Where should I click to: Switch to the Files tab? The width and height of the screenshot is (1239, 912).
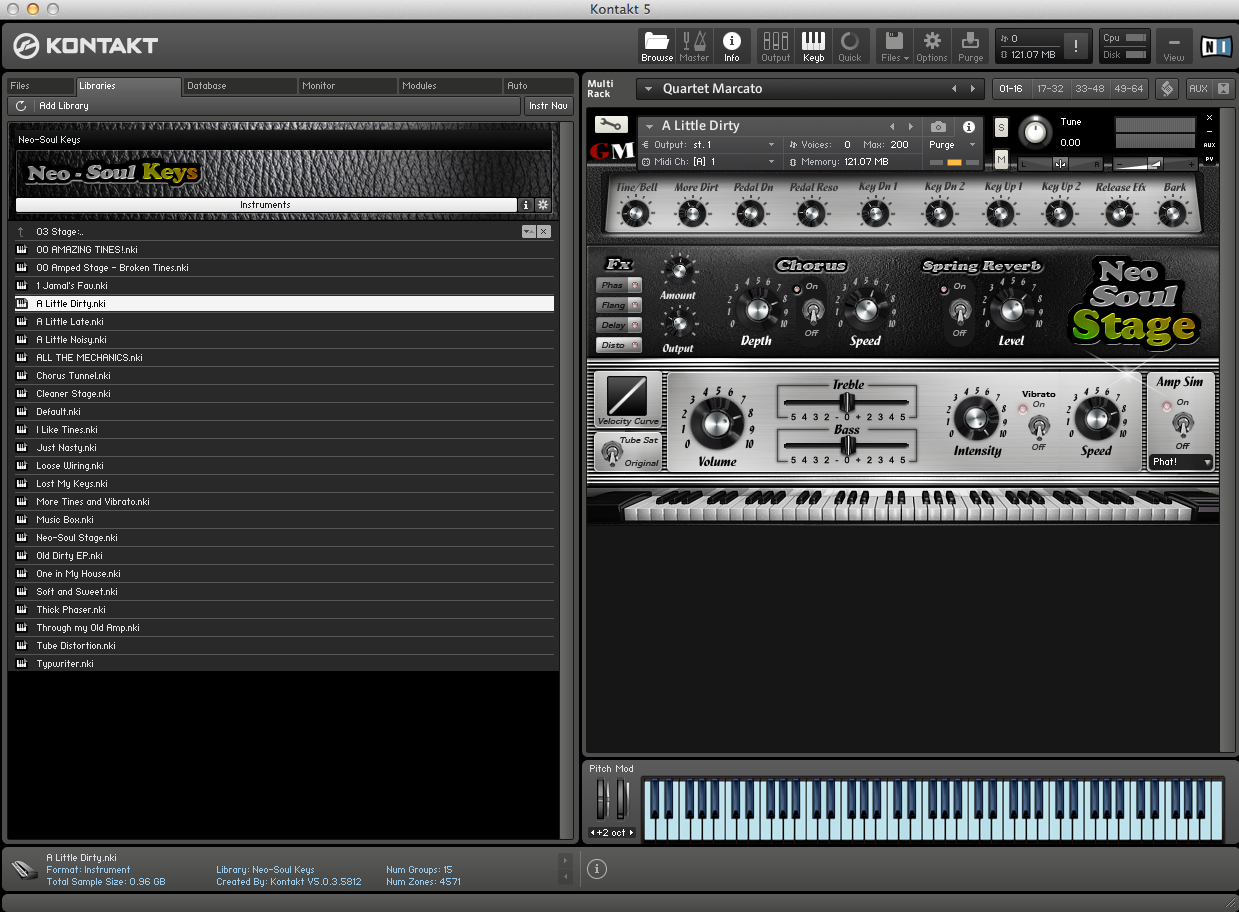(x=40, y=86)
